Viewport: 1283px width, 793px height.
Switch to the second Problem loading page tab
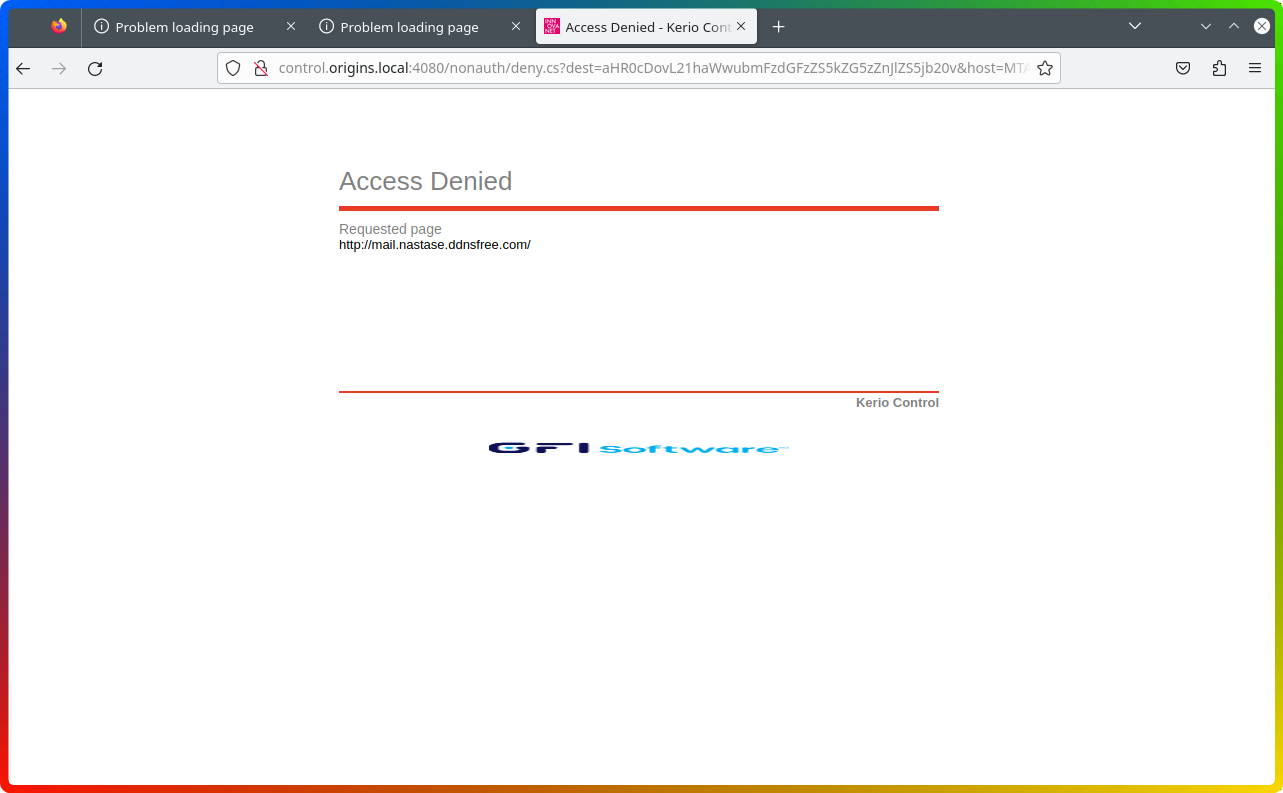409,27
